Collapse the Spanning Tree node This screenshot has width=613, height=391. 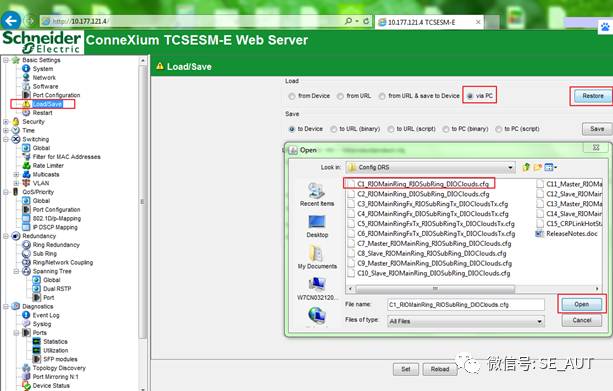pos(16,271)
